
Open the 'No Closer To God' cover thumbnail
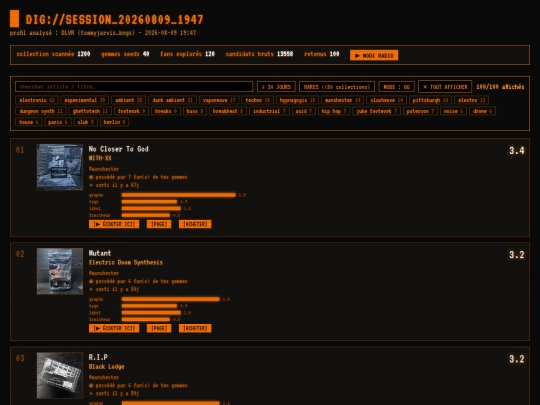[60, 167]
